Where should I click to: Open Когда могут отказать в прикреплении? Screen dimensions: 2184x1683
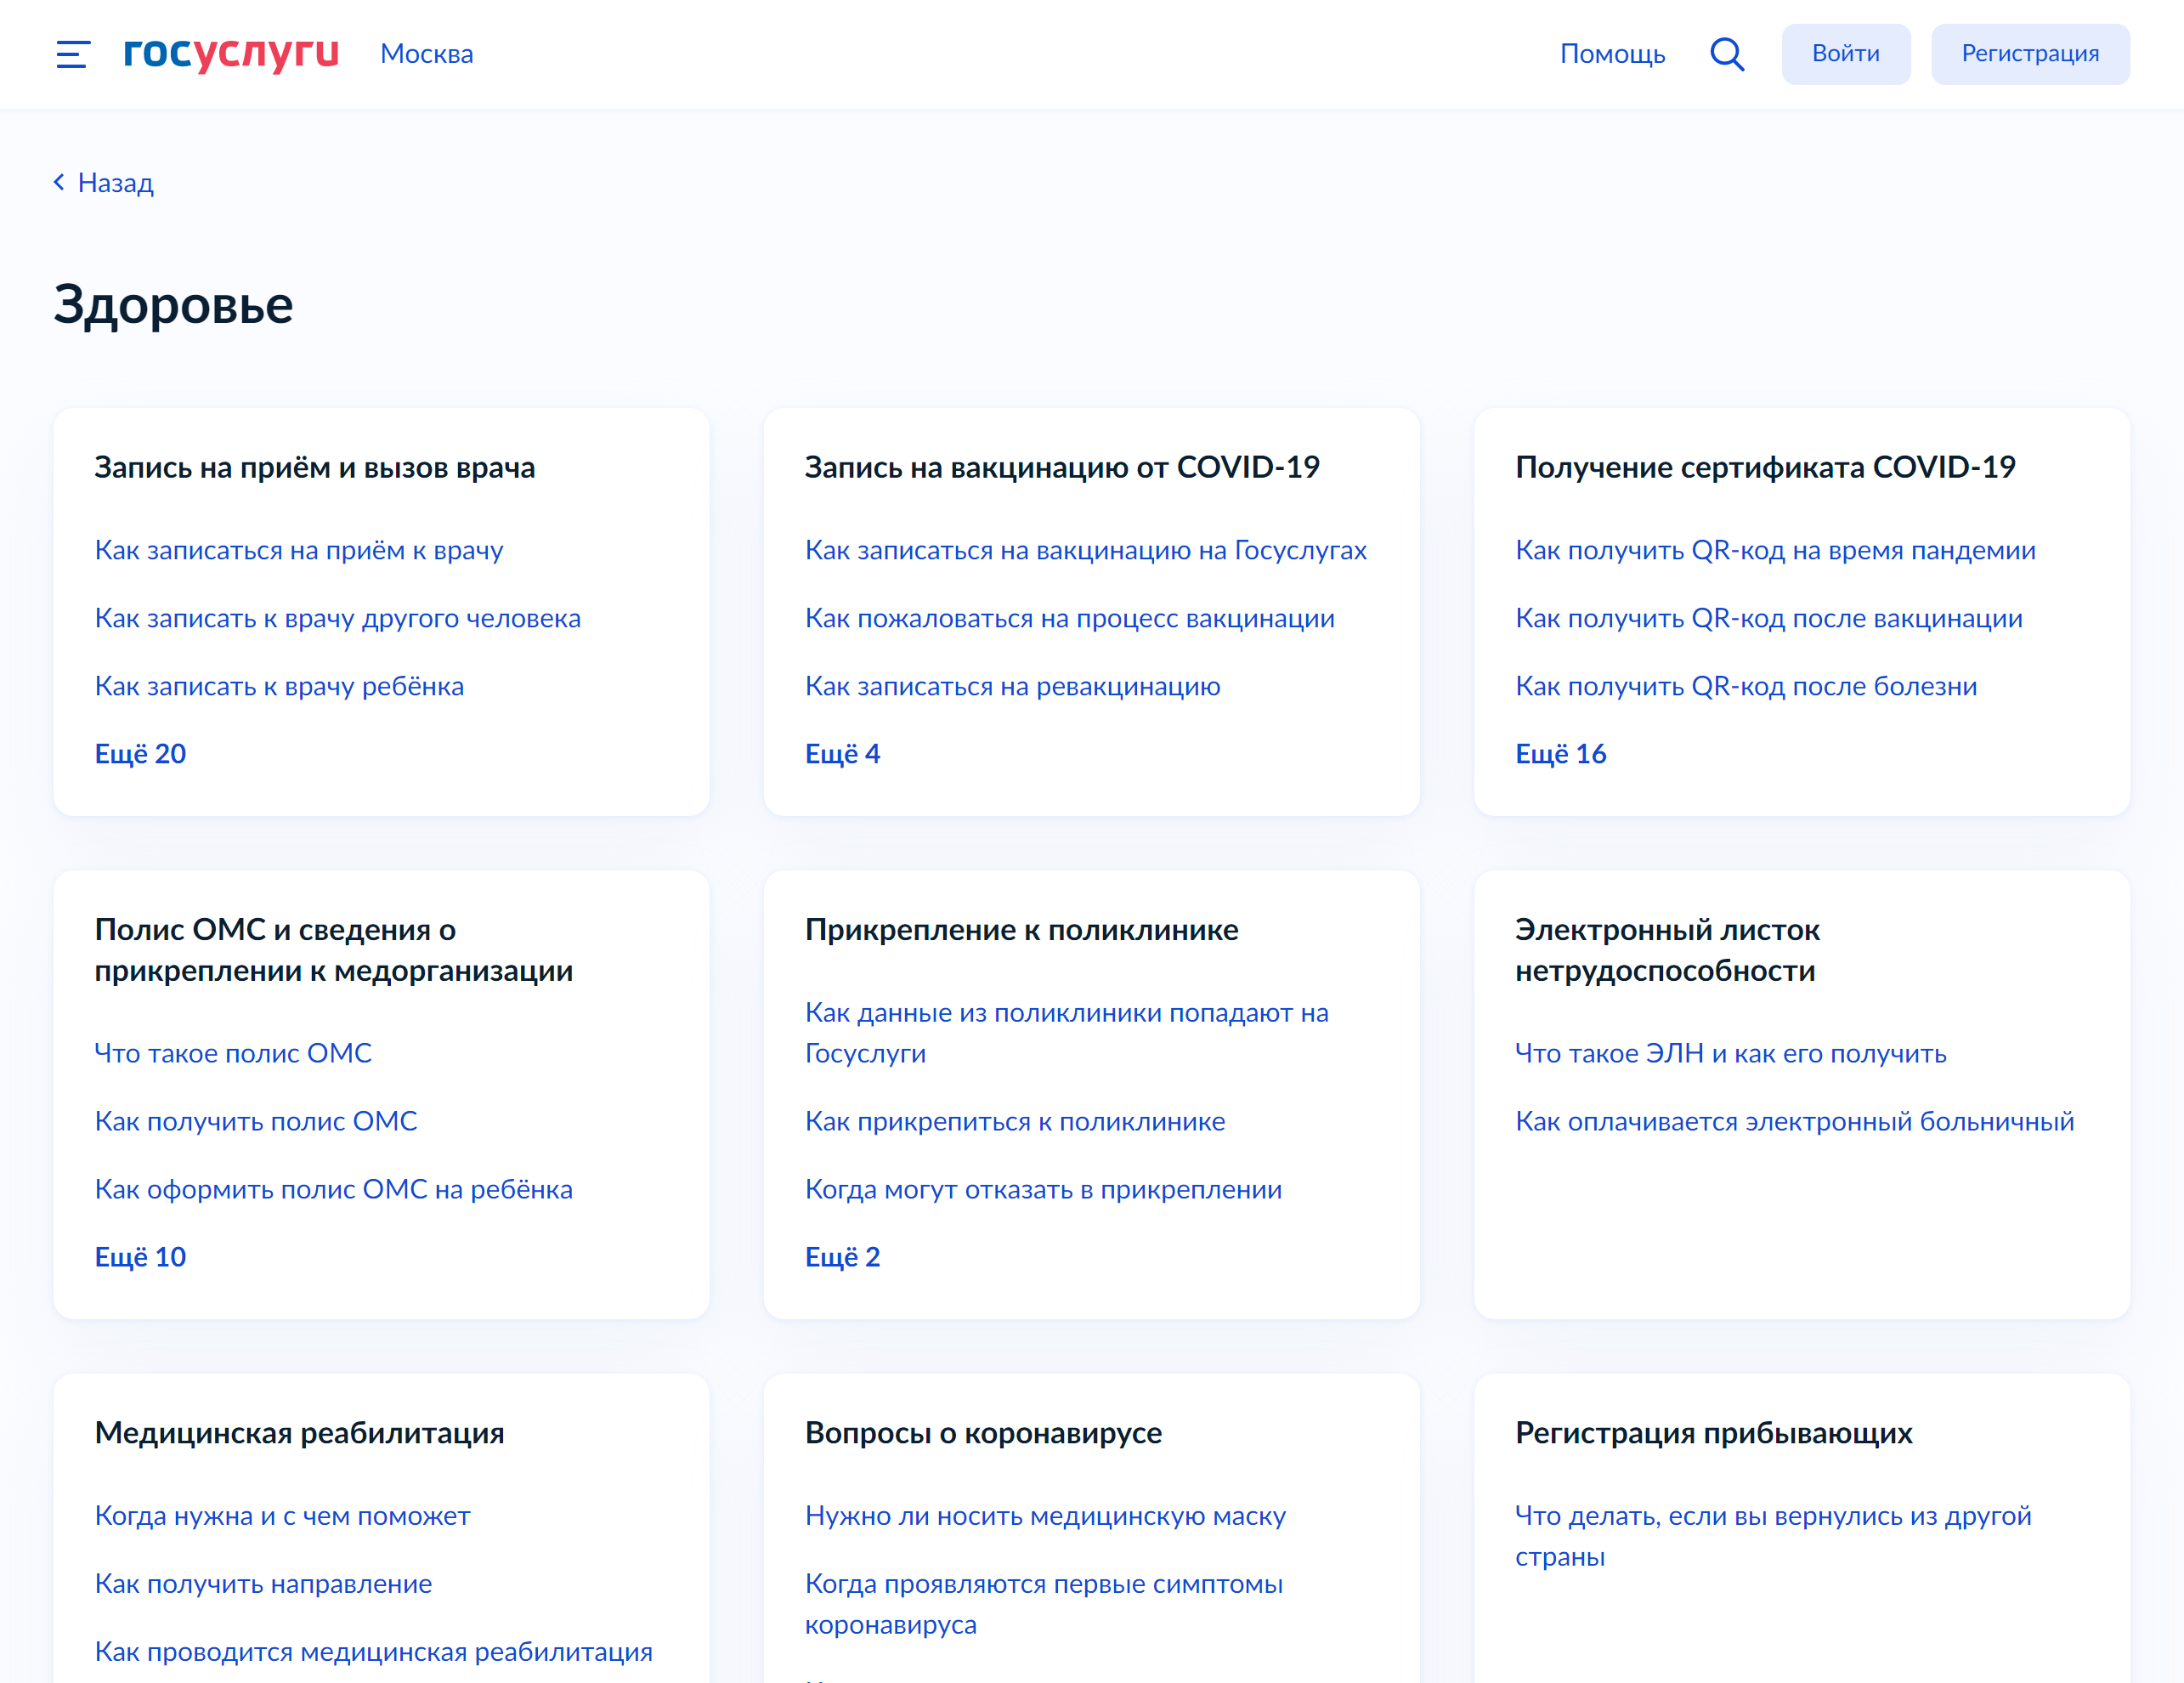pyautogui.click(x=1043, y=1189)
